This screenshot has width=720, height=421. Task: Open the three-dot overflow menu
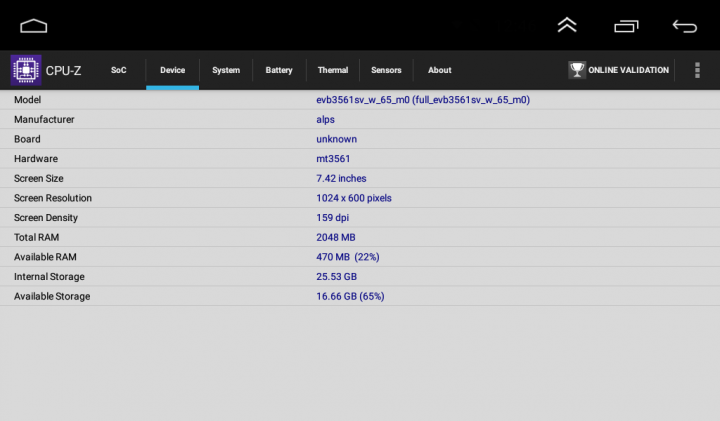click(697, 70)
